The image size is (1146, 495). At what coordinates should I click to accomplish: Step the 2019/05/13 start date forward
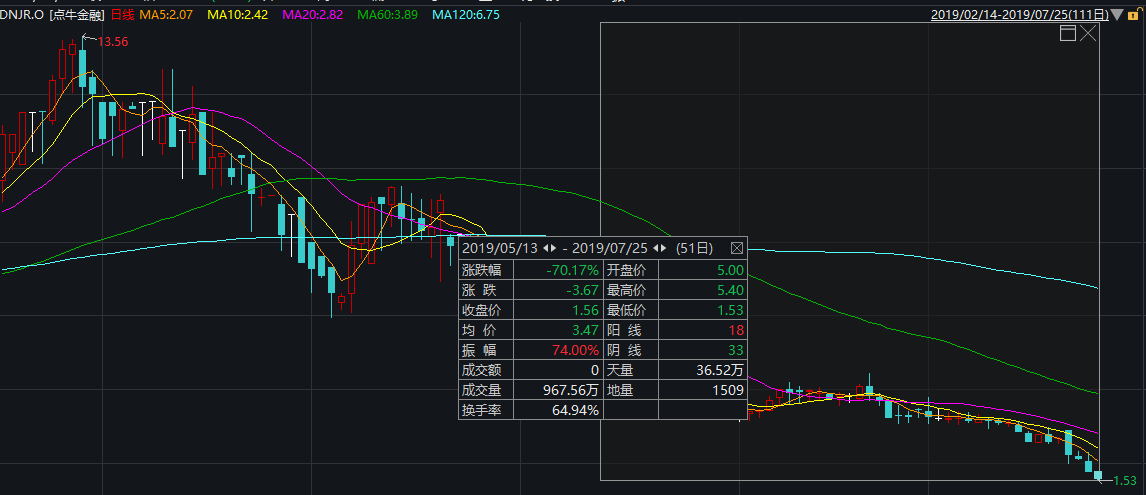pos(555,249)
